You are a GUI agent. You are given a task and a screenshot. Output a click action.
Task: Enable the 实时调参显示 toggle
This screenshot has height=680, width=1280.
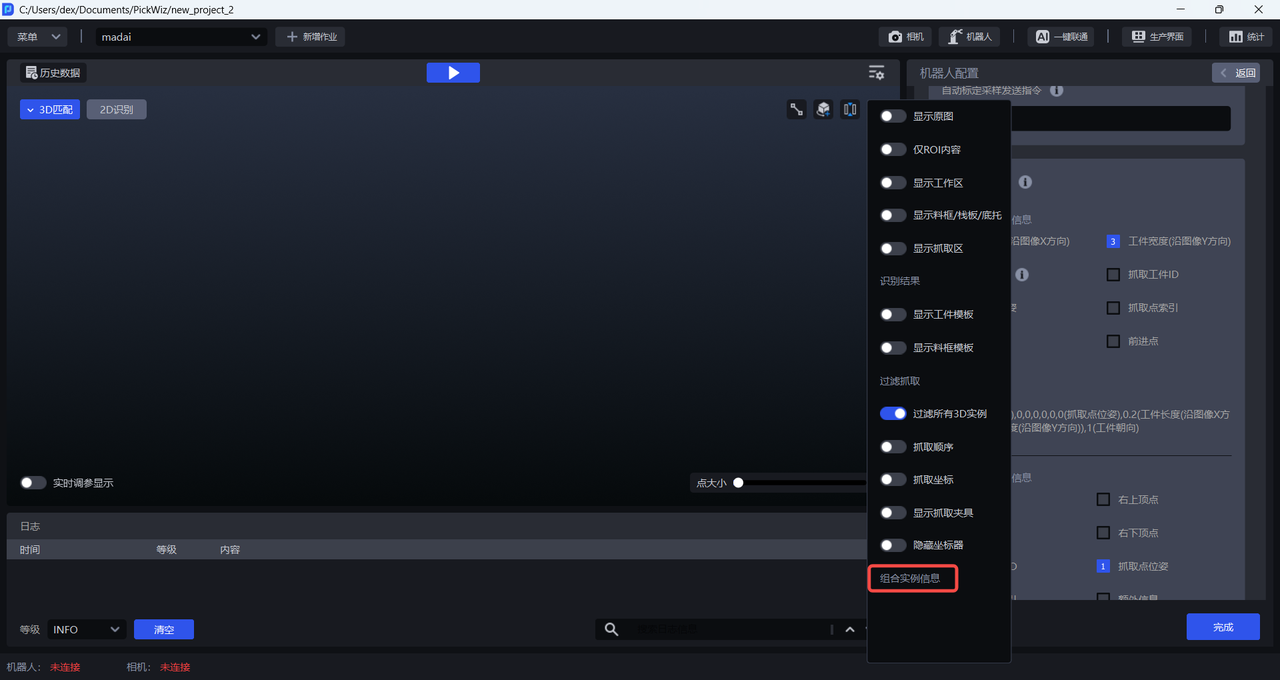(33, 483)
